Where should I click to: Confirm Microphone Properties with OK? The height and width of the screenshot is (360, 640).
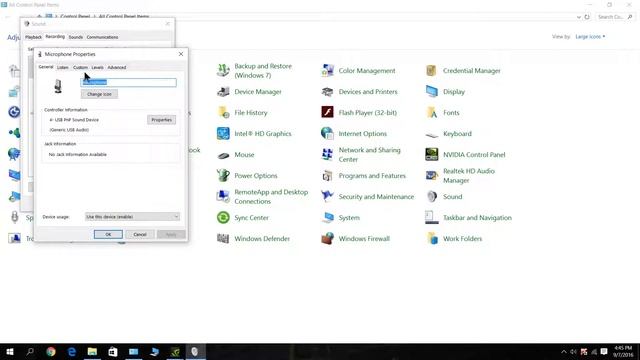pyautogui.click(x=108, y=234)
